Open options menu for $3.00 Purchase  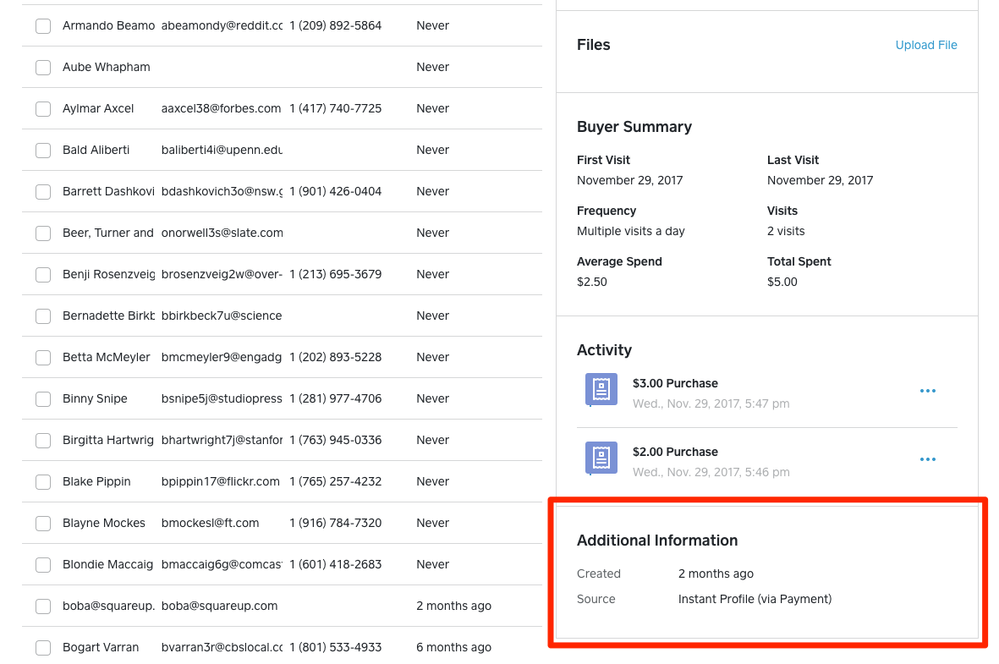point(927,391)
